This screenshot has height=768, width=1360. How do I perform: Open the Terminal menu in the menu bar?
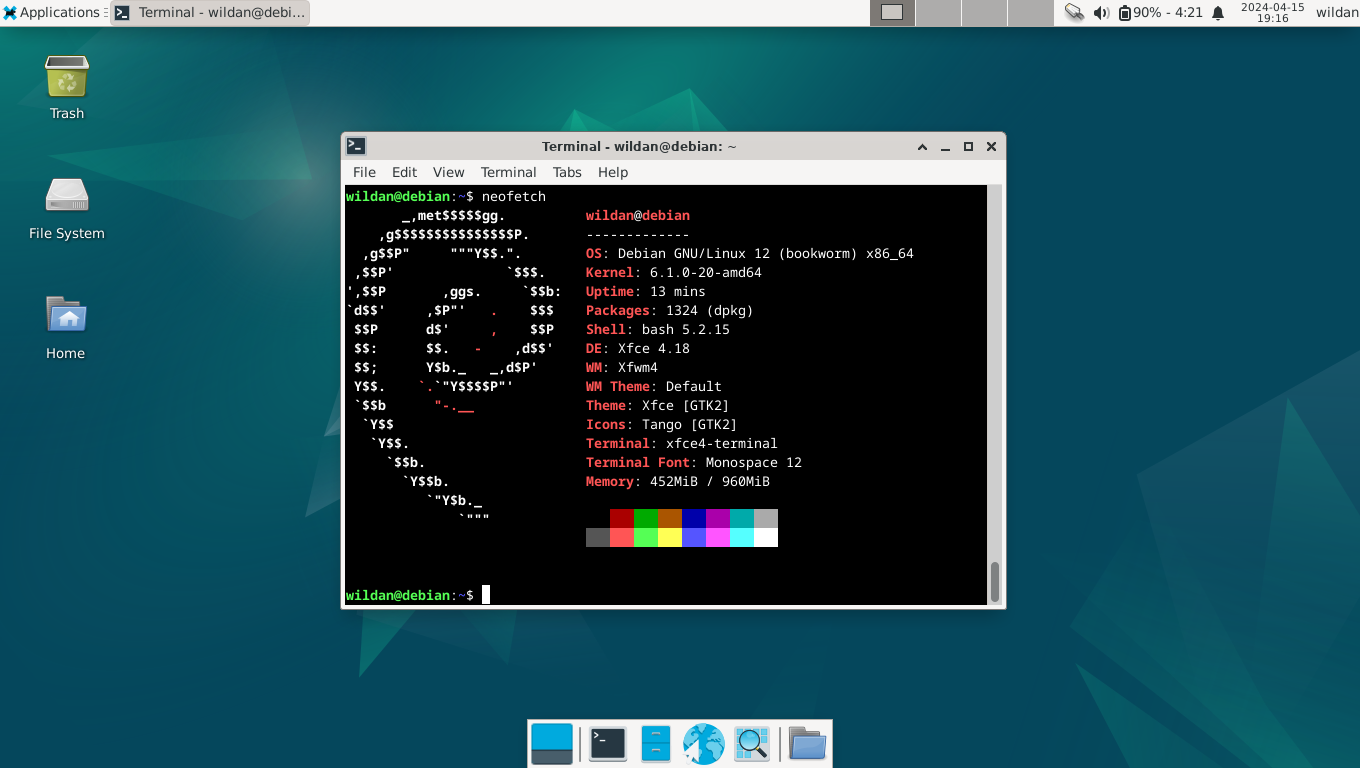coord(508,172)
